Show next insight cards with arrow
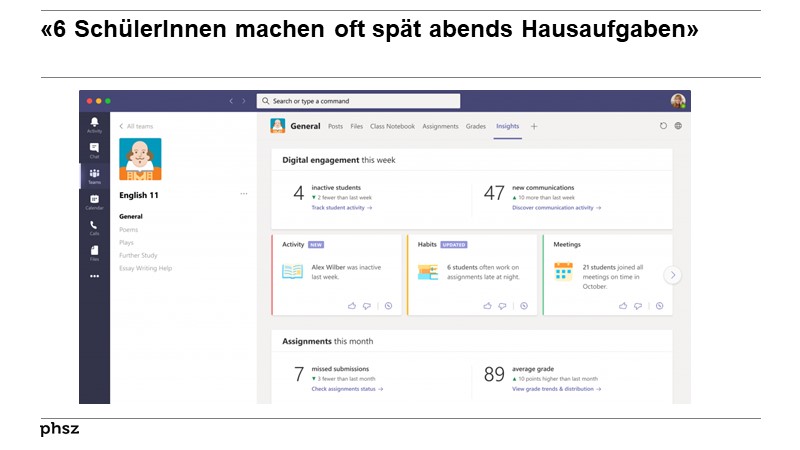This screenshot has height=450, width=800. tap(673, 275)
